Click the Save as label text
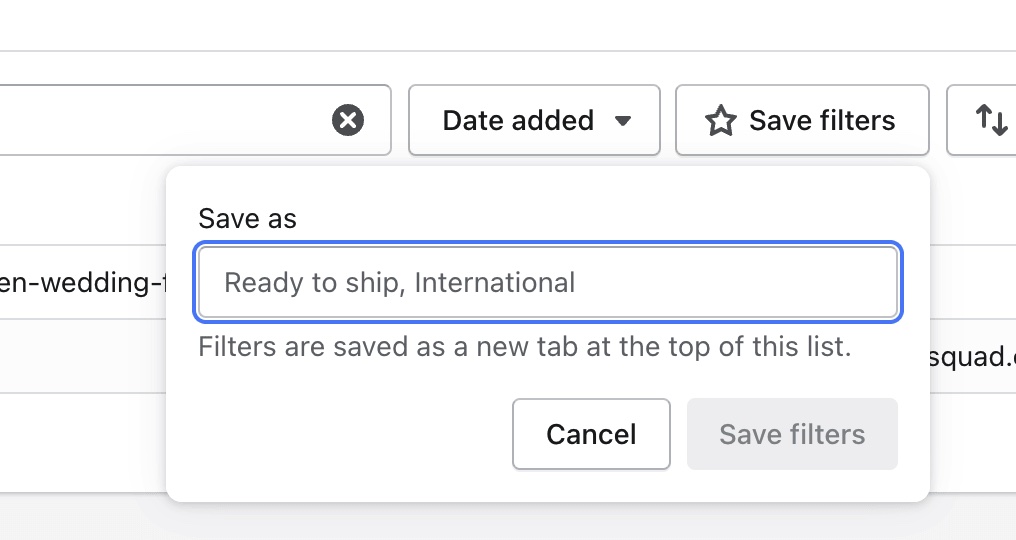This screenshot has height=540, width=1016. 248,218
